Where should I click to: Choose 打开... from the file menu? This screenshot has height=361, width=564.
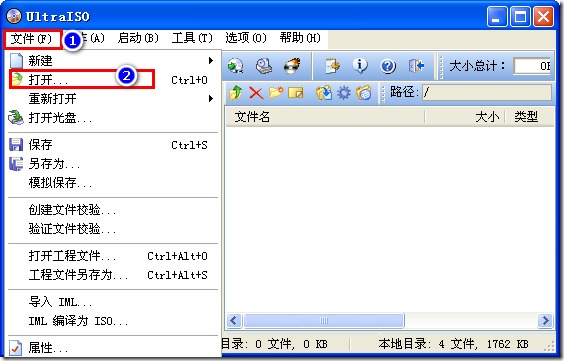click(x=113, y=79)
